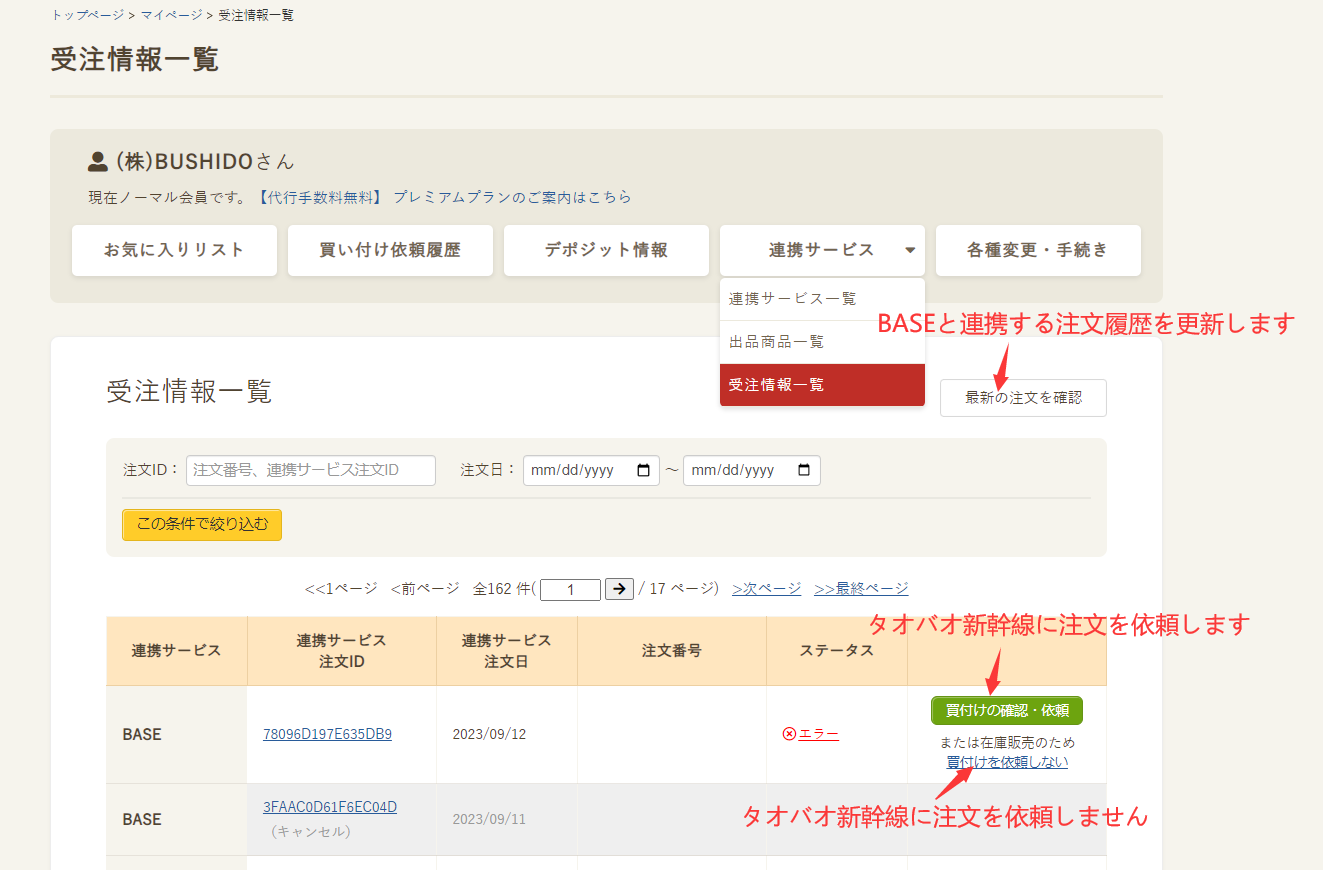Click the yellow この条件で絞り込む filter button
The image size is (1323, 870).
(201, 524)
